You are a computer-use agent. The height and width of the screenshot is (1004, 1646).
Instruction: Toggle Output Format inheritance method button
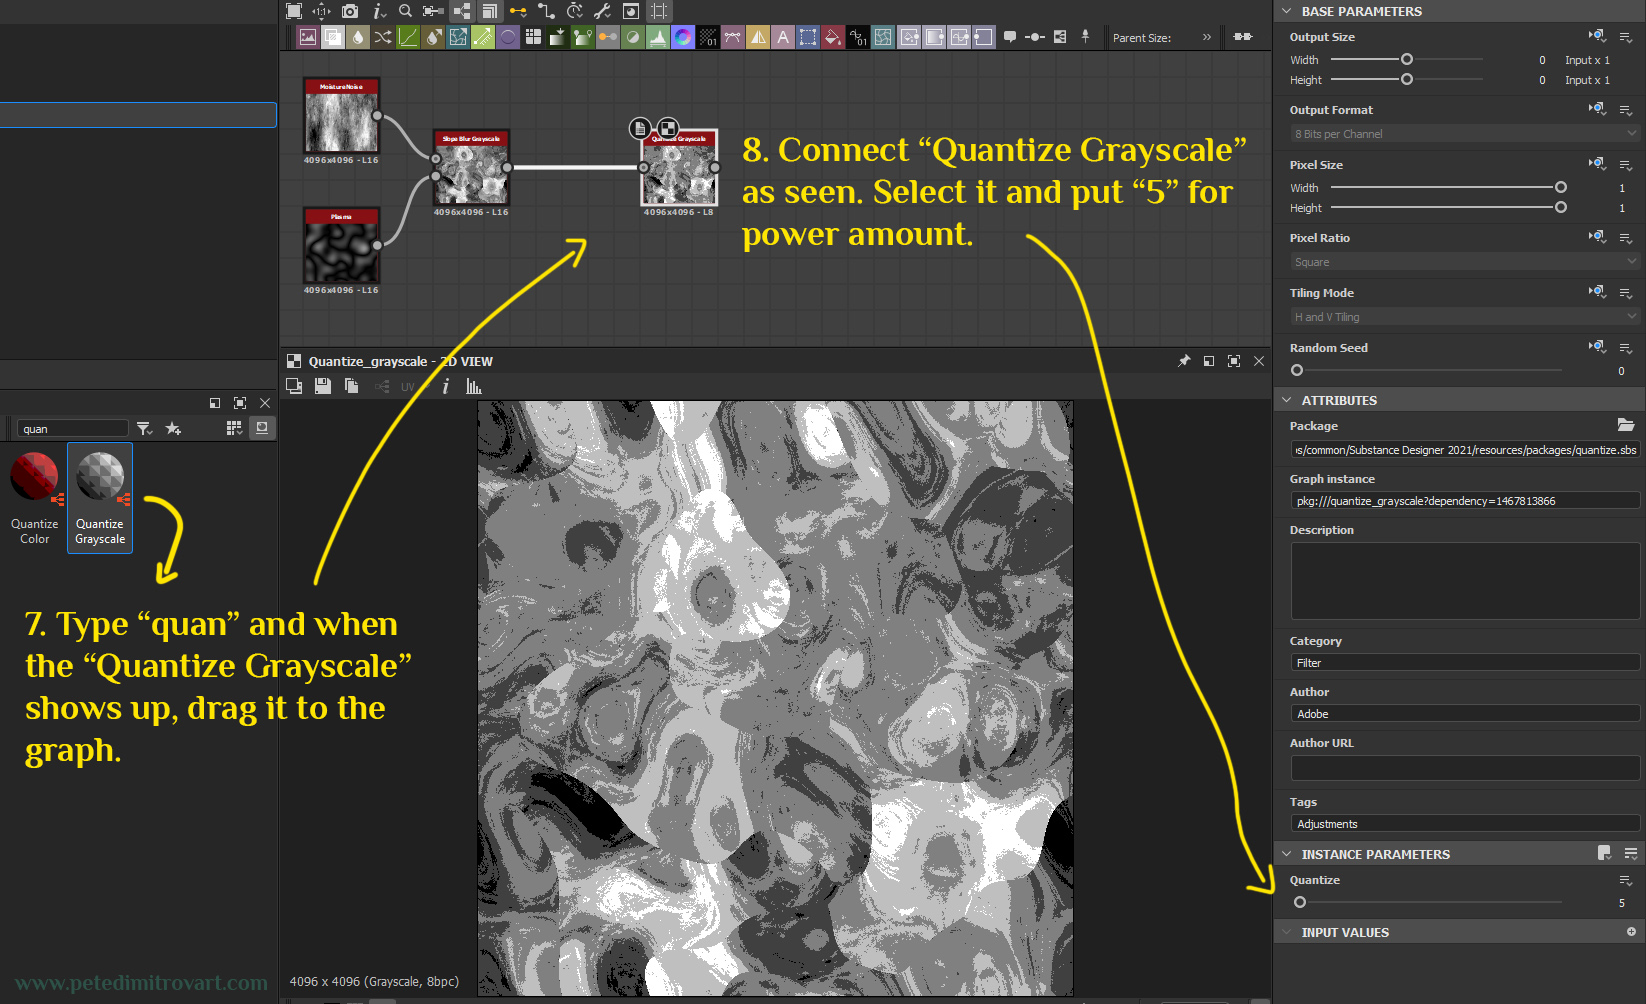[x=1597, y=109]
